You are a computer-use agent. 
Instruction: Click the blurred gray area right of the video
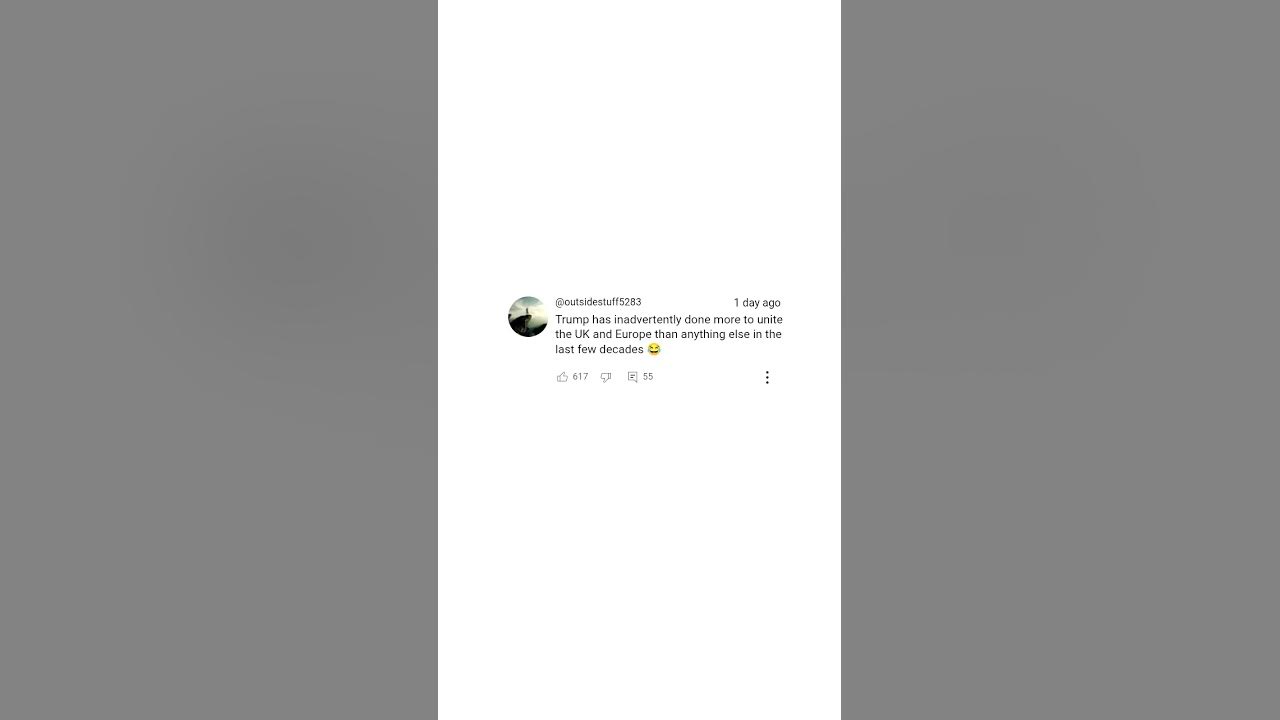coord(1060,360)
